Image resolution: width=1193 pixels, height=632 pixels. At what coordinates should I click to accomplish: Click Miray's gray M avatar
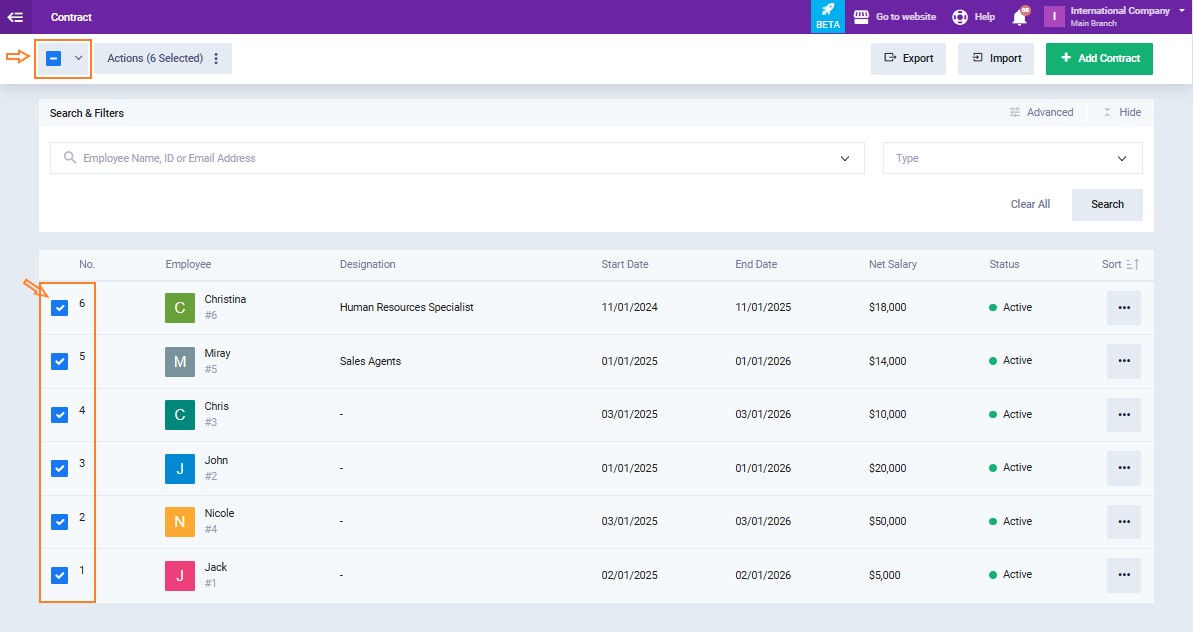point(180,362)
